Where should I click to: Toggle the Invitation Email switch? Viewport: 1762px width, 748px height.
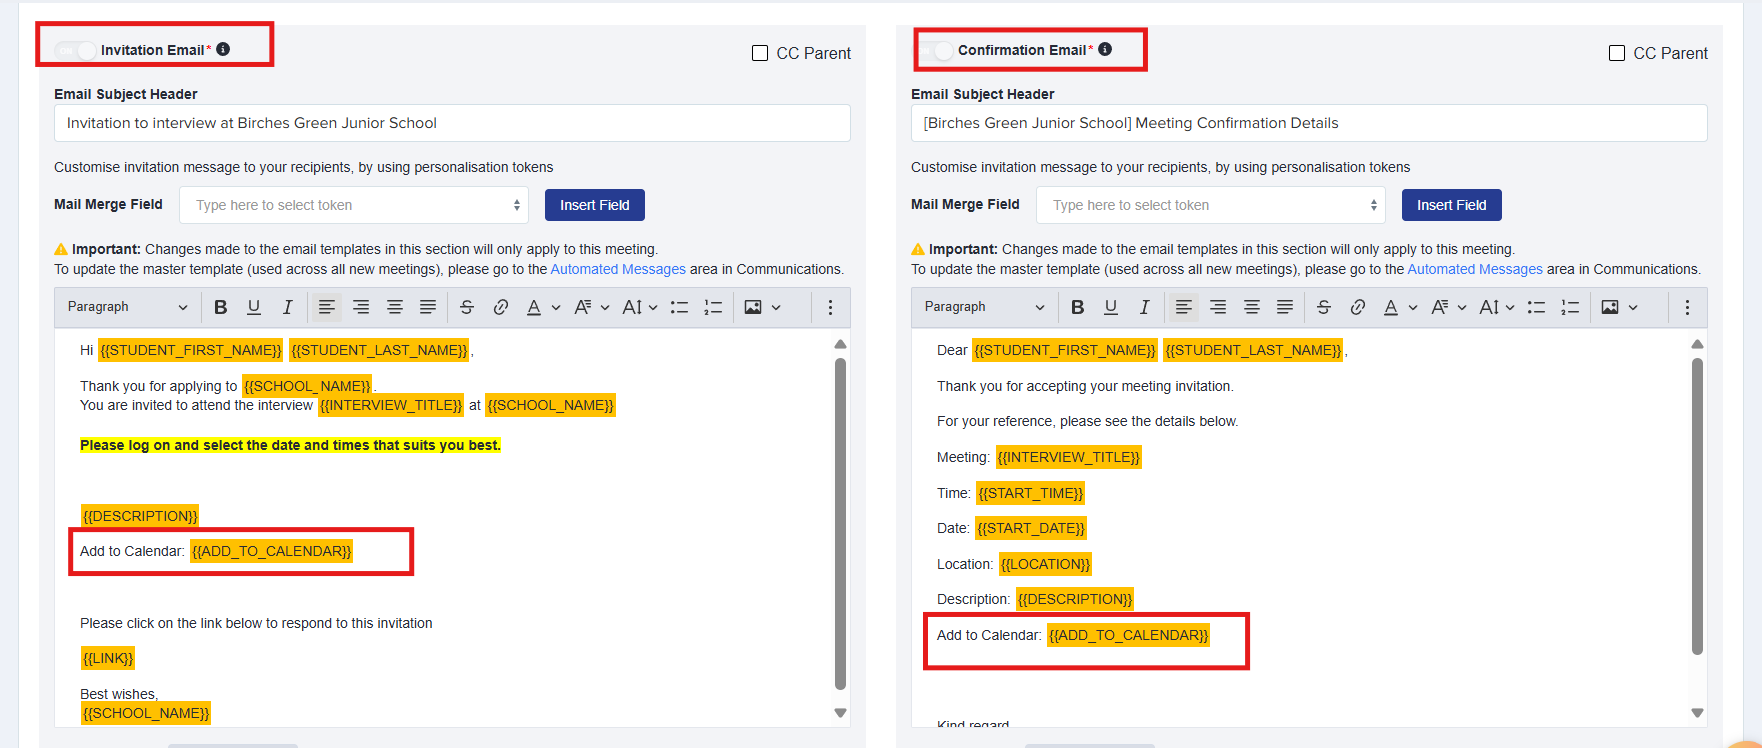point(75,50)
